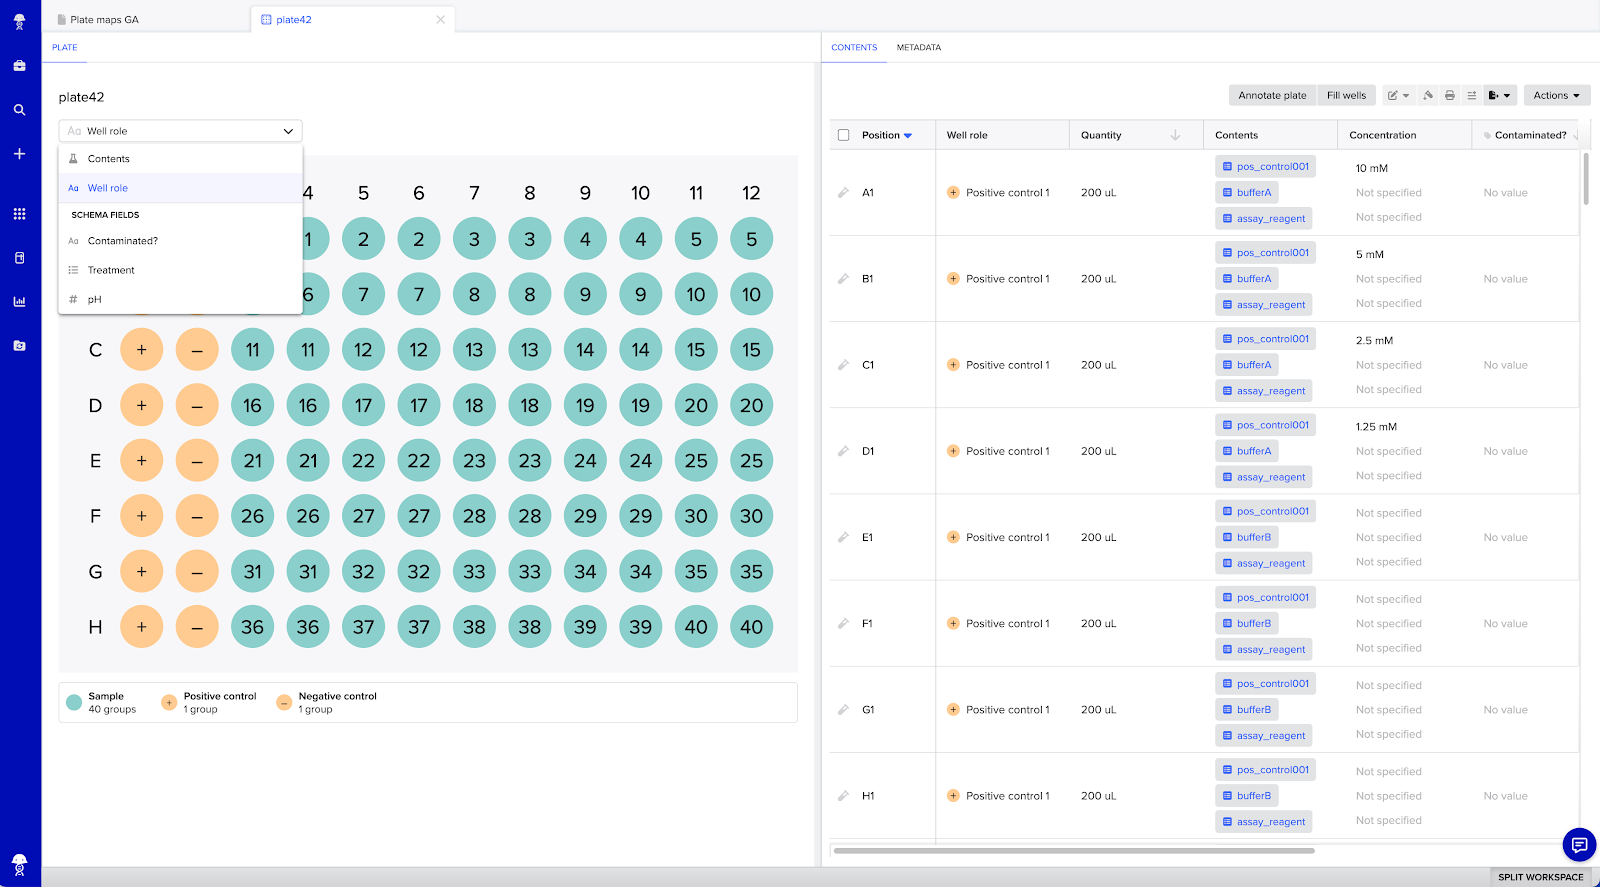Image resolution: width=1600 pixels, height=887 pixels.
Task: Click the horizontal scrollbar of contents table
Action: pyautogui.click(x=1074, y=851)
